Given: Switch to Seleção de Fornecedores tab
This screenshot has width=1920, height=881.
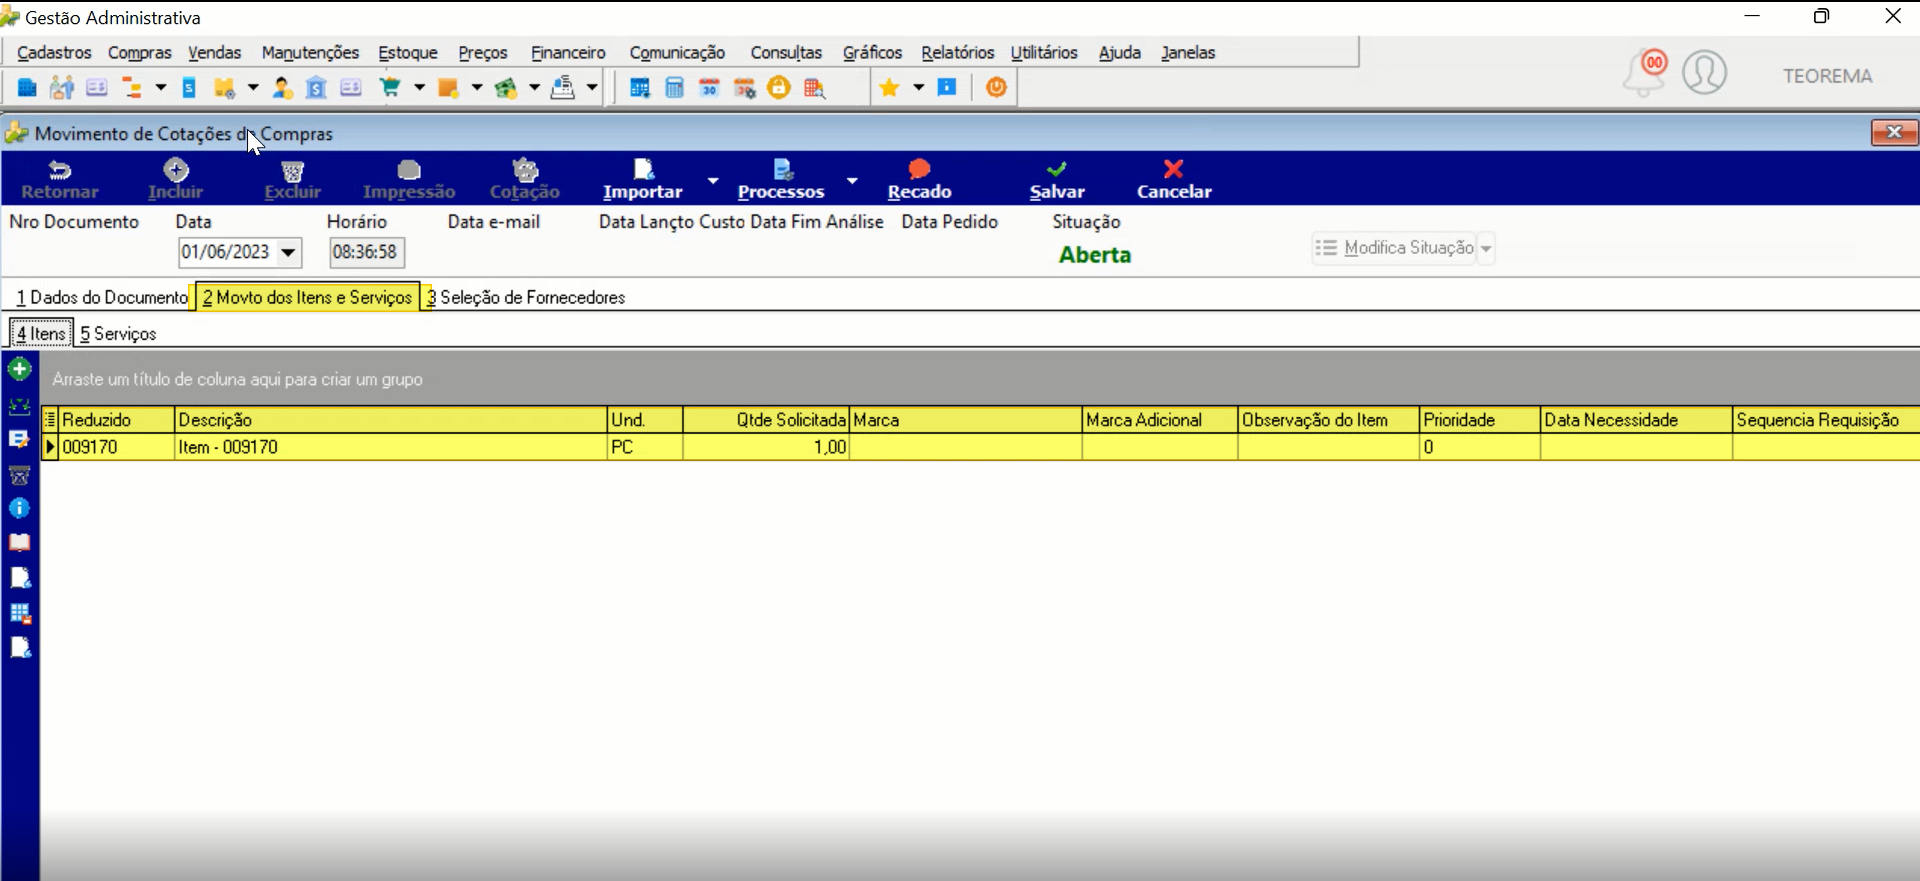Looking at the screenshot, I should (x=526, y=297).
